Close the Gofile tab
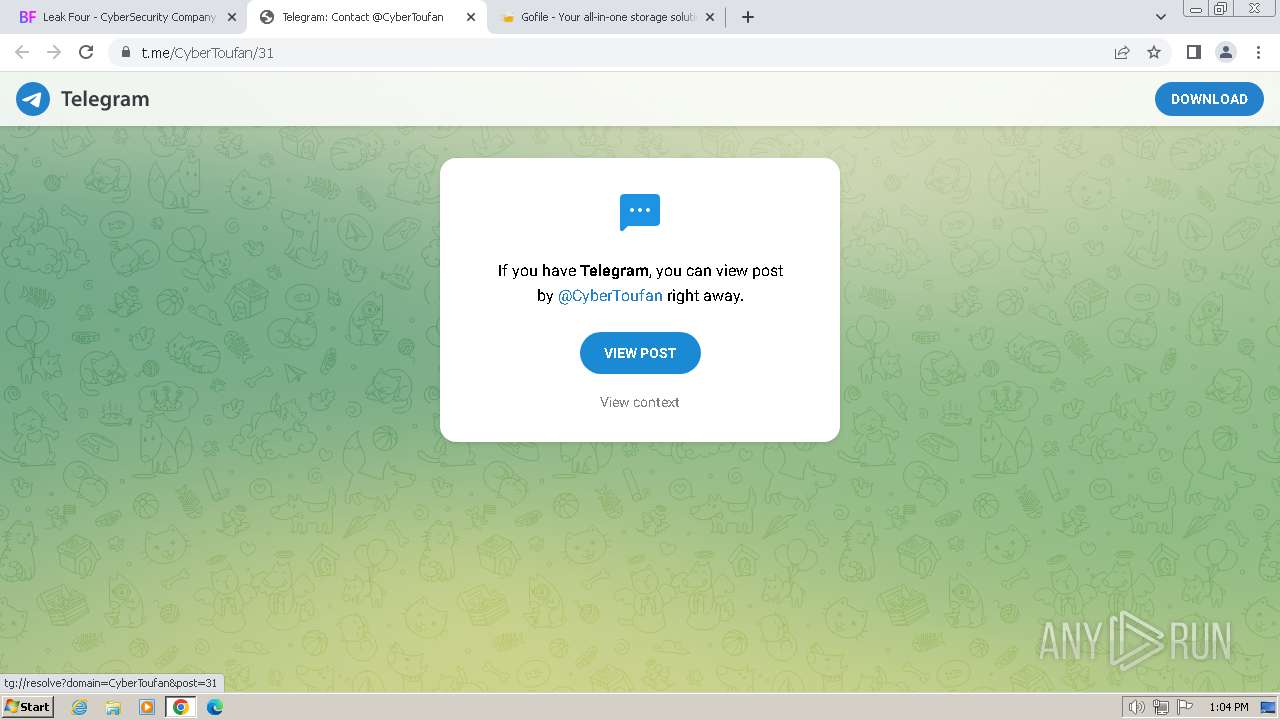Screen dimensions: 1280x720 710,17
